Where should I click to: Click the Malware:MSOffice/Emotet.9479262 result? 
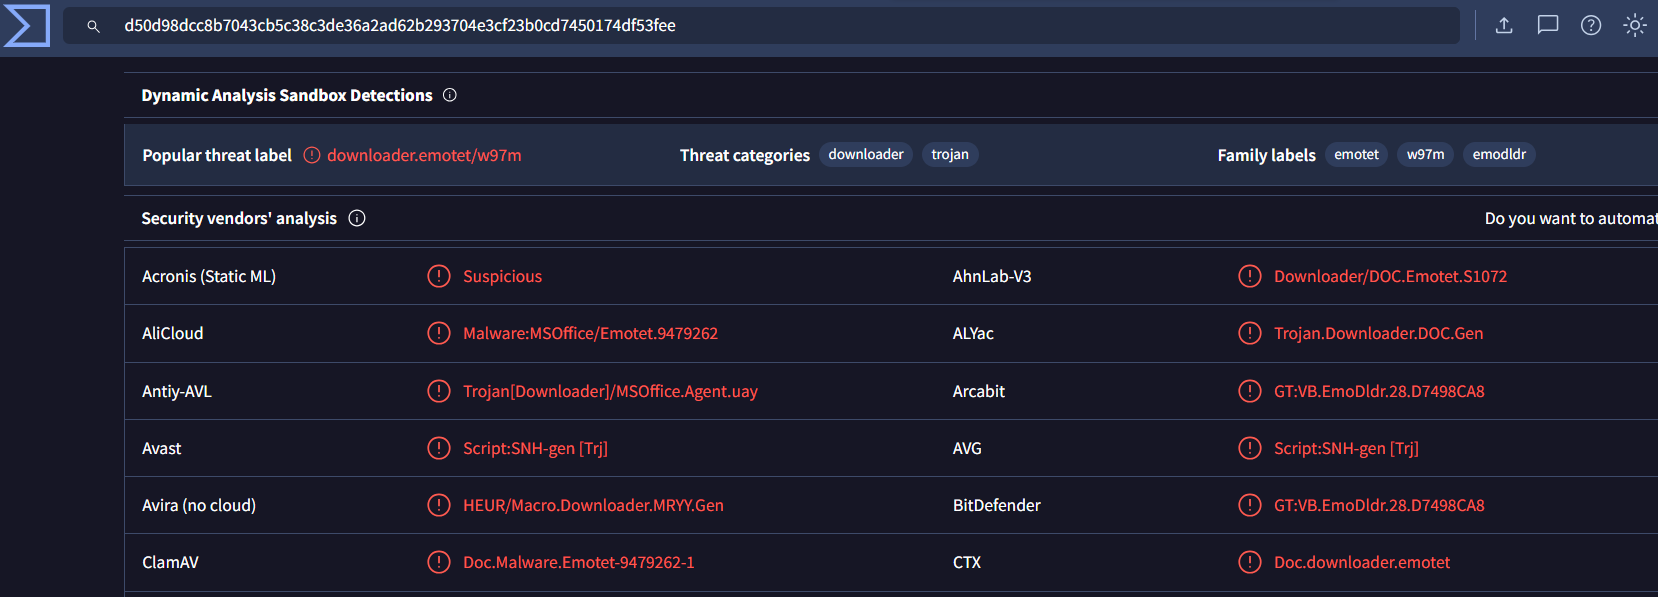pos(590,333)
